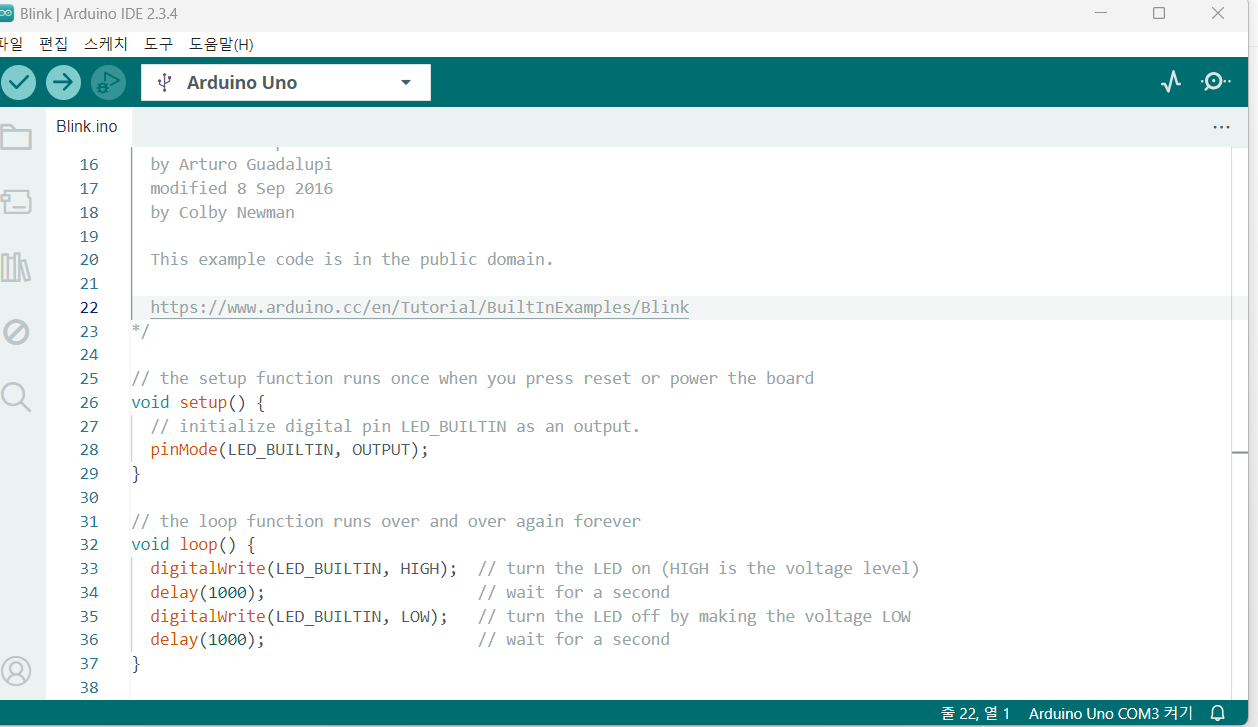Click 'by Colby Newman' comment text
The height and width of the screenshot is (727, 1258).
coord(222,212)
